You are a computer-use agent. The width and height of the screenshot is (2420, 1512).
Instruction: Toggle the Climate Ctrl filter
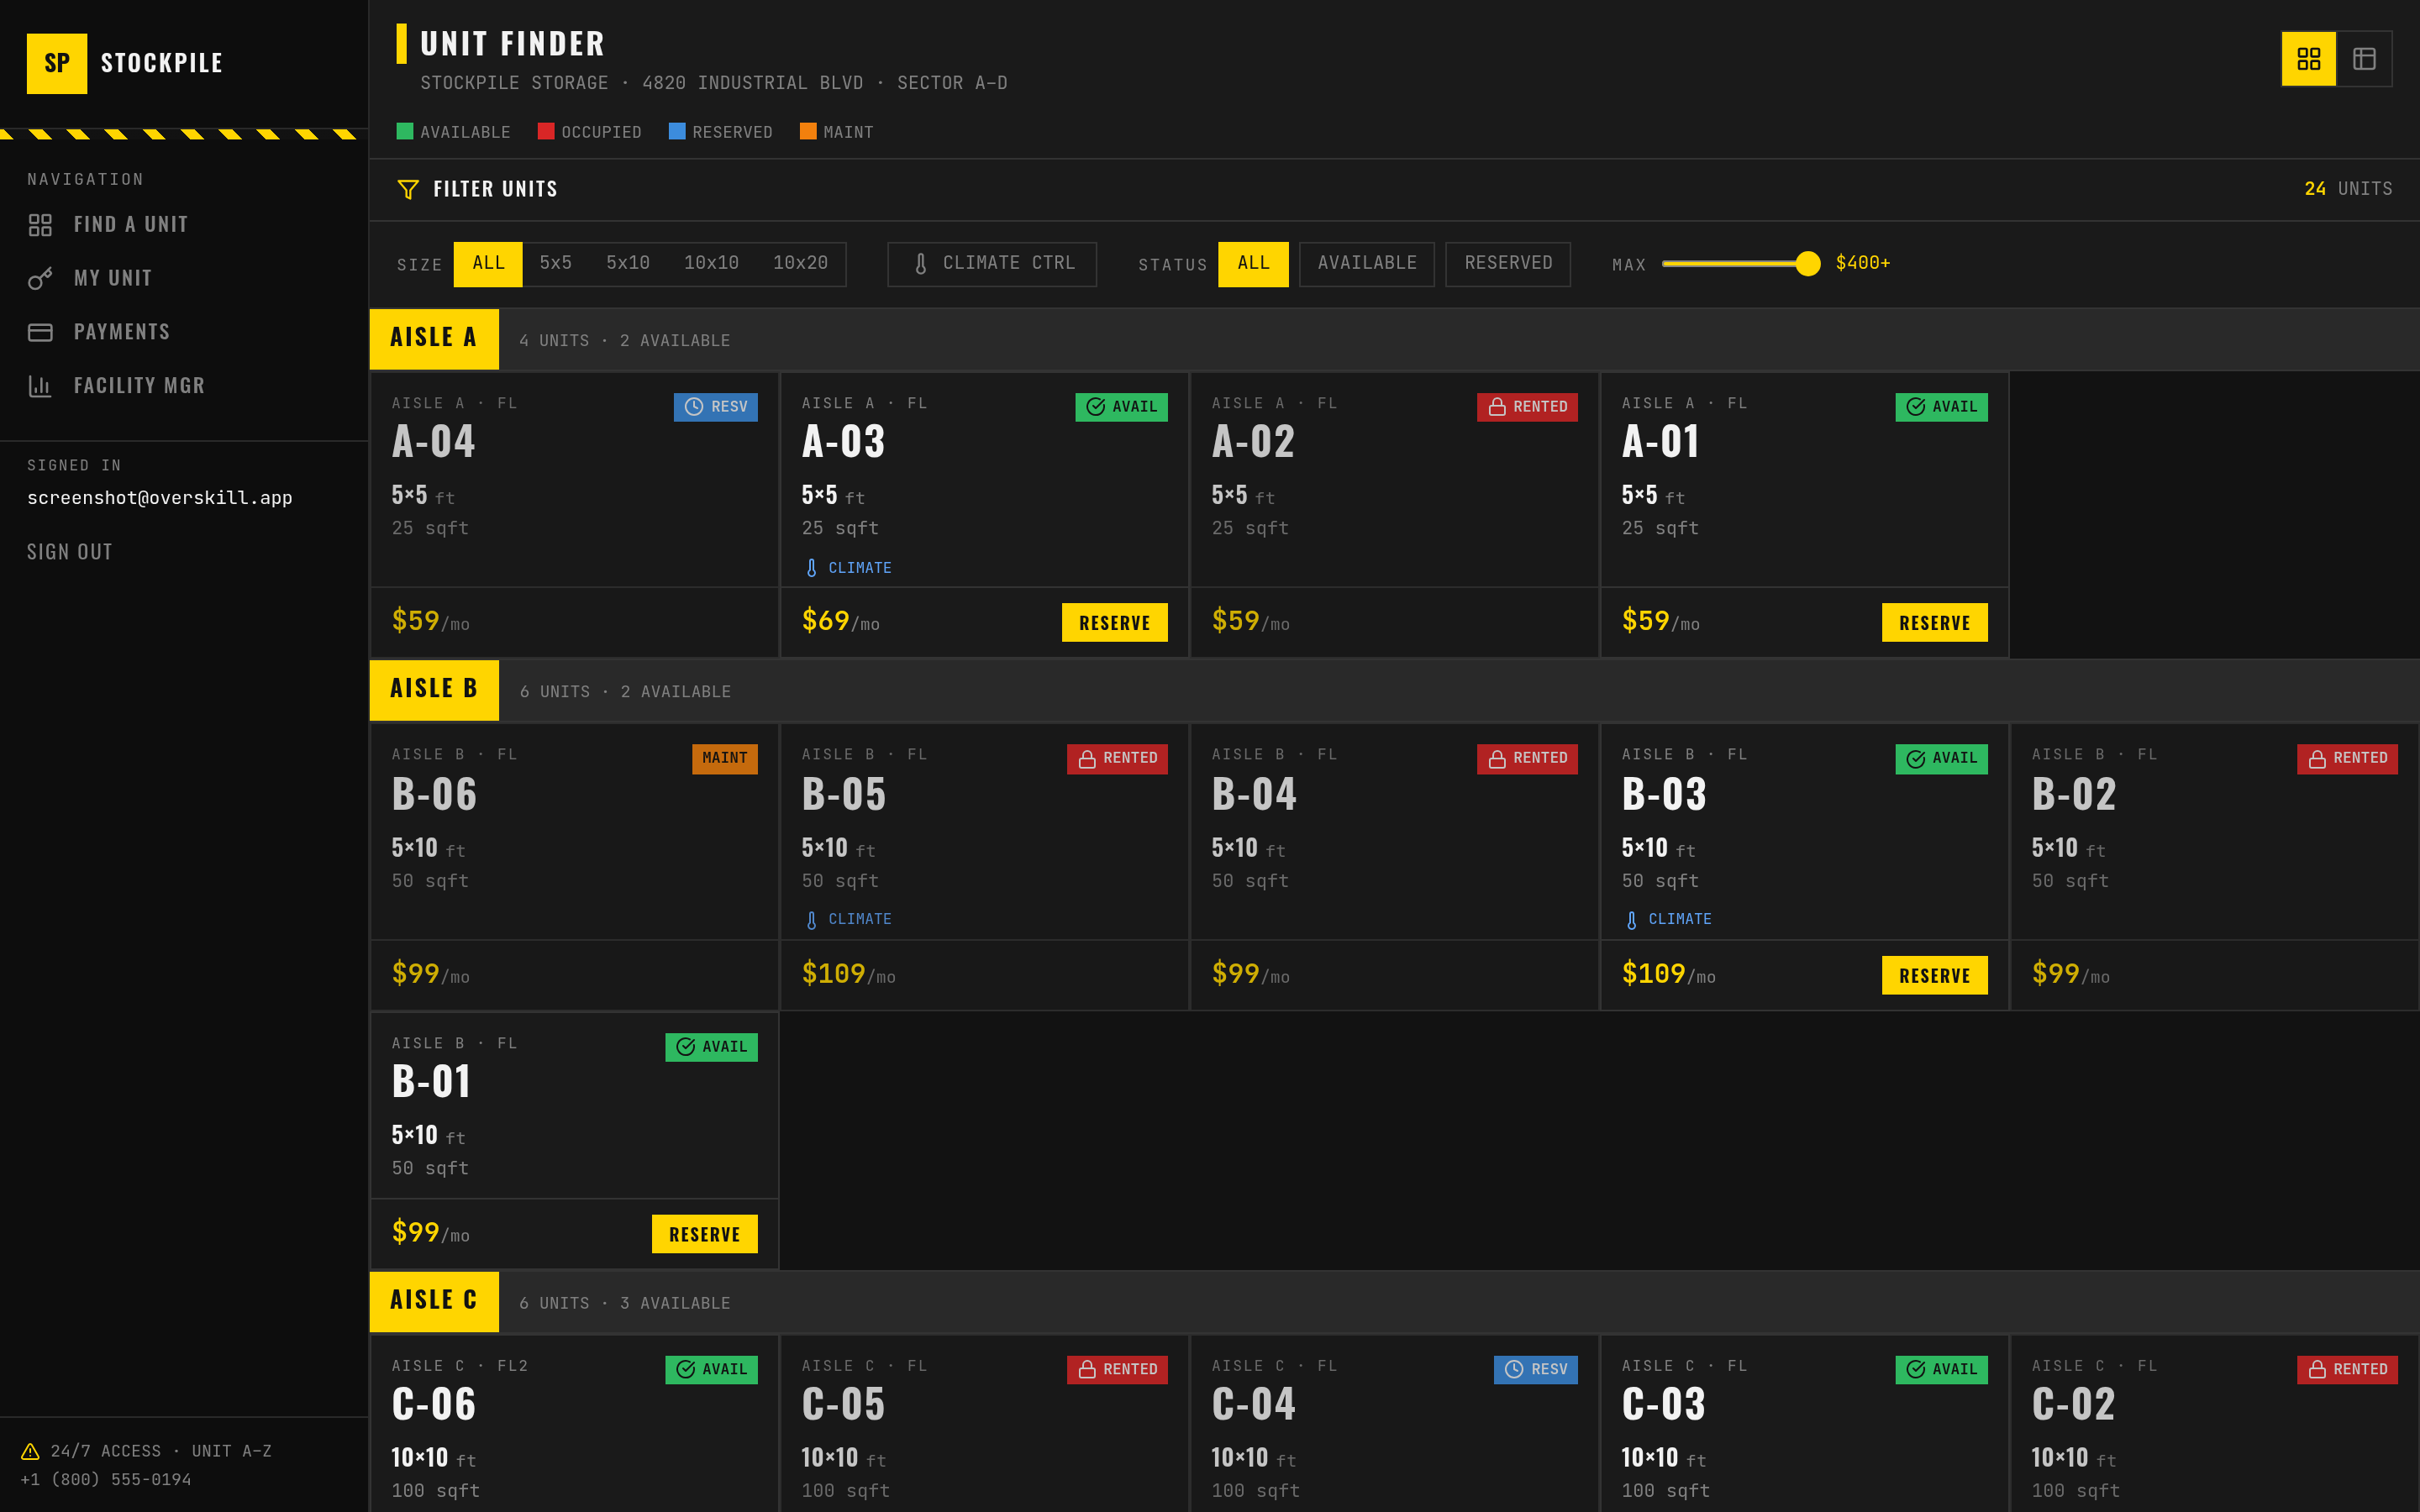pos(992,264)
